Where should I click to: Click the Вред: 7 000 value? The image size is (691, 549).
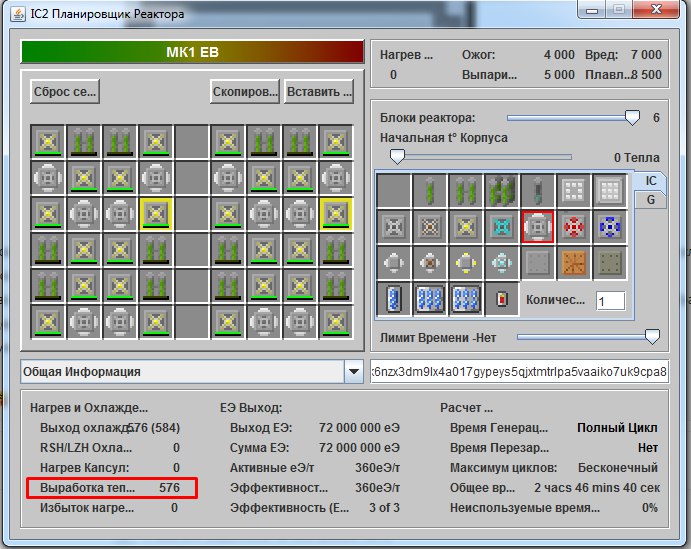[x=646, y=55]
